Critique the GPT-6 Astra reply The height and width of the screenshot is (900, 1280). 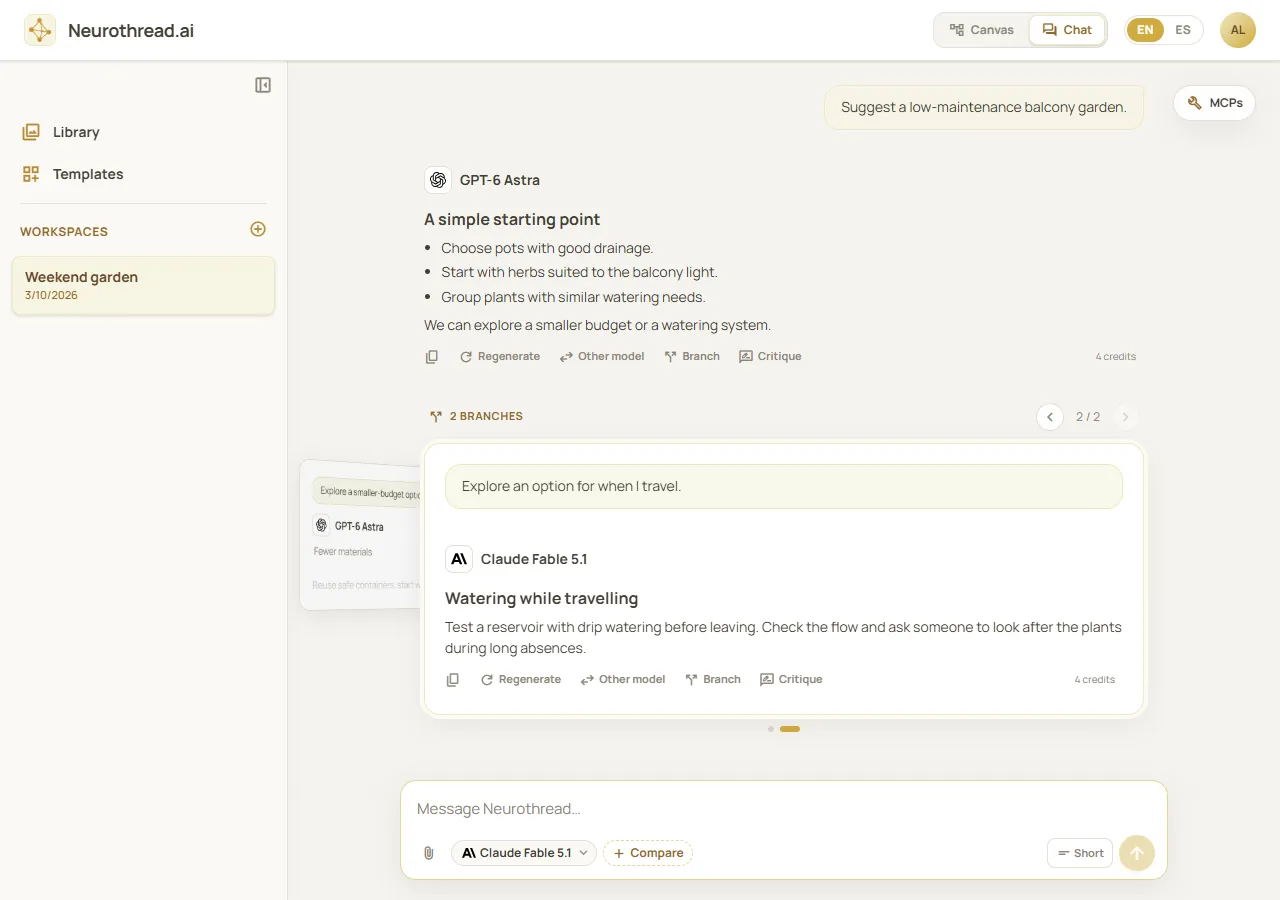click(770, 357)
